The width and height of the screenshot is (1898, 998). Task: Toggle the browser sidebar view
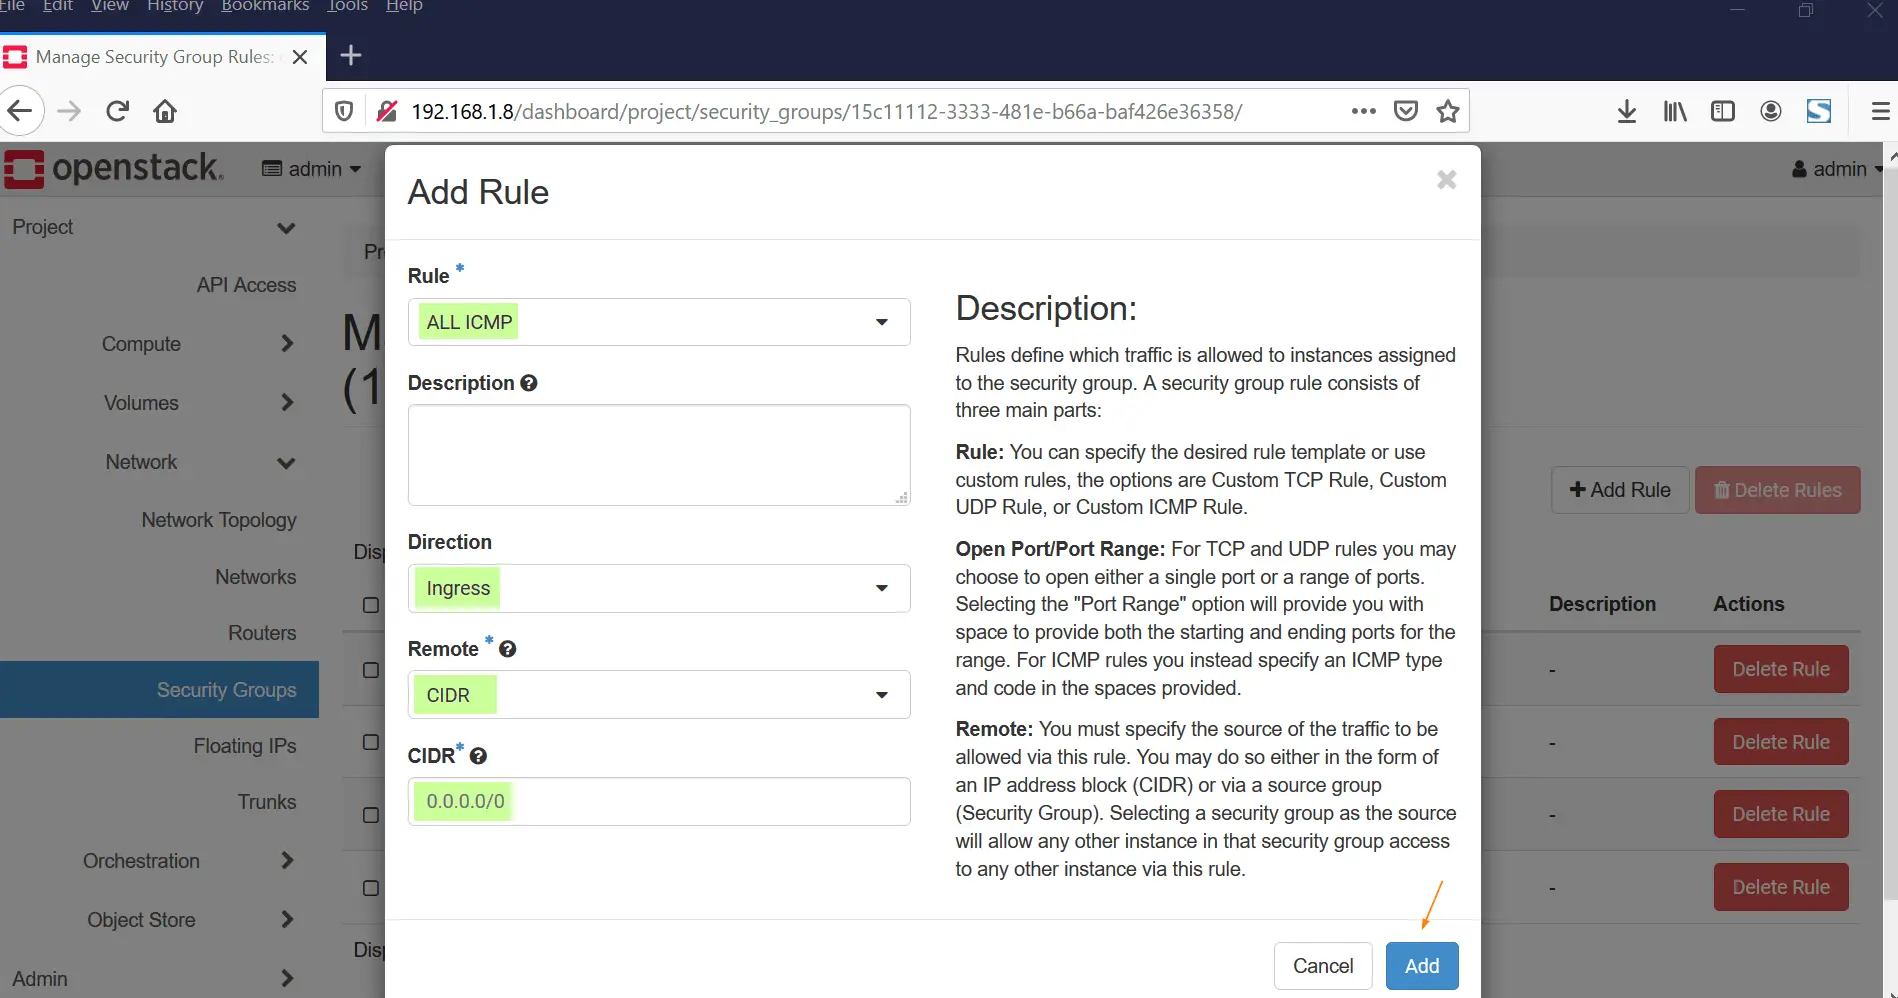pos(1723,111)
